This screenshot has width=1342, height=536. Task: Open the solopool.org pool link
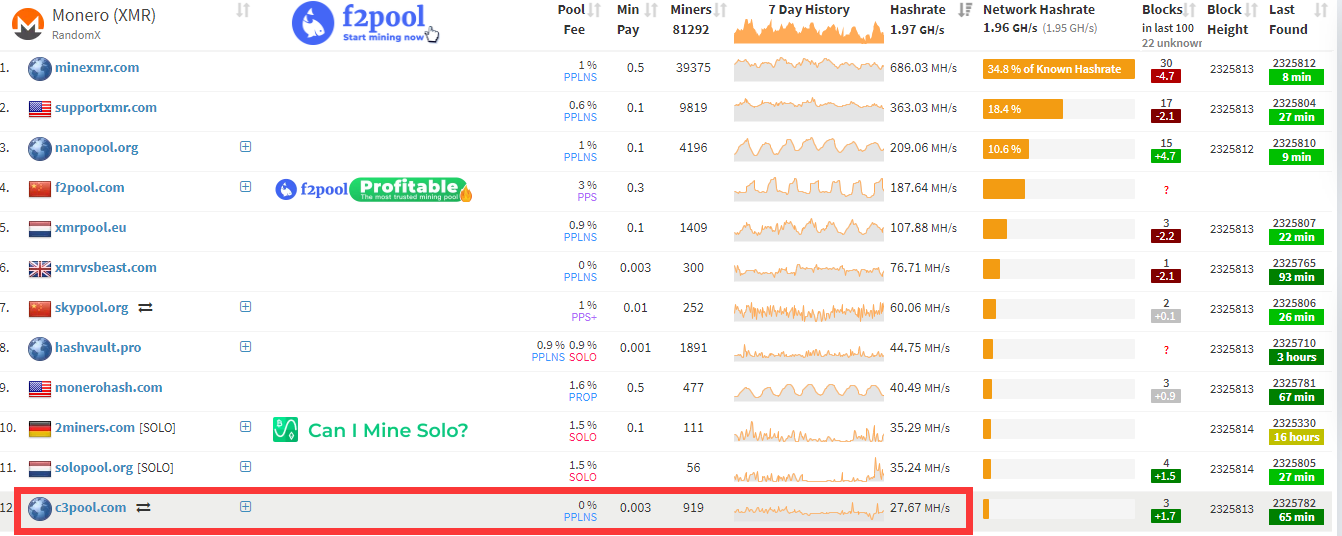pos(94,468)
